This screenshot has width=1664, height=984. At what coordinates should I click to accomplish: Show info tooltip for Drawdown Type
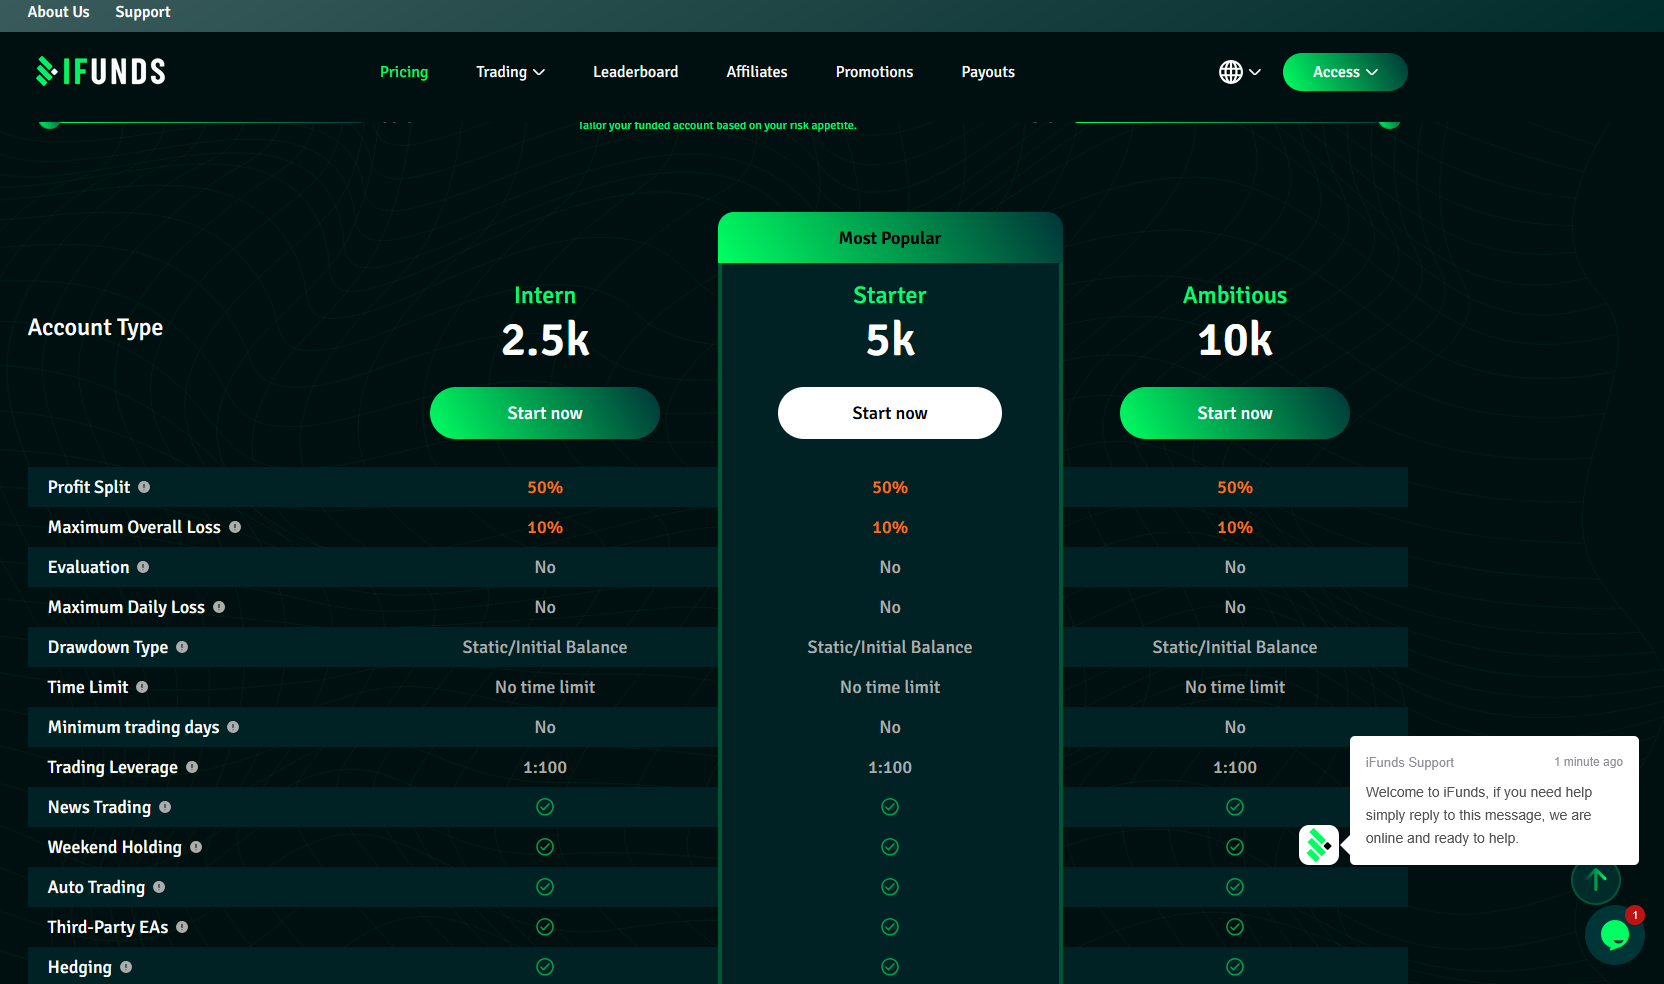point(182,647)
